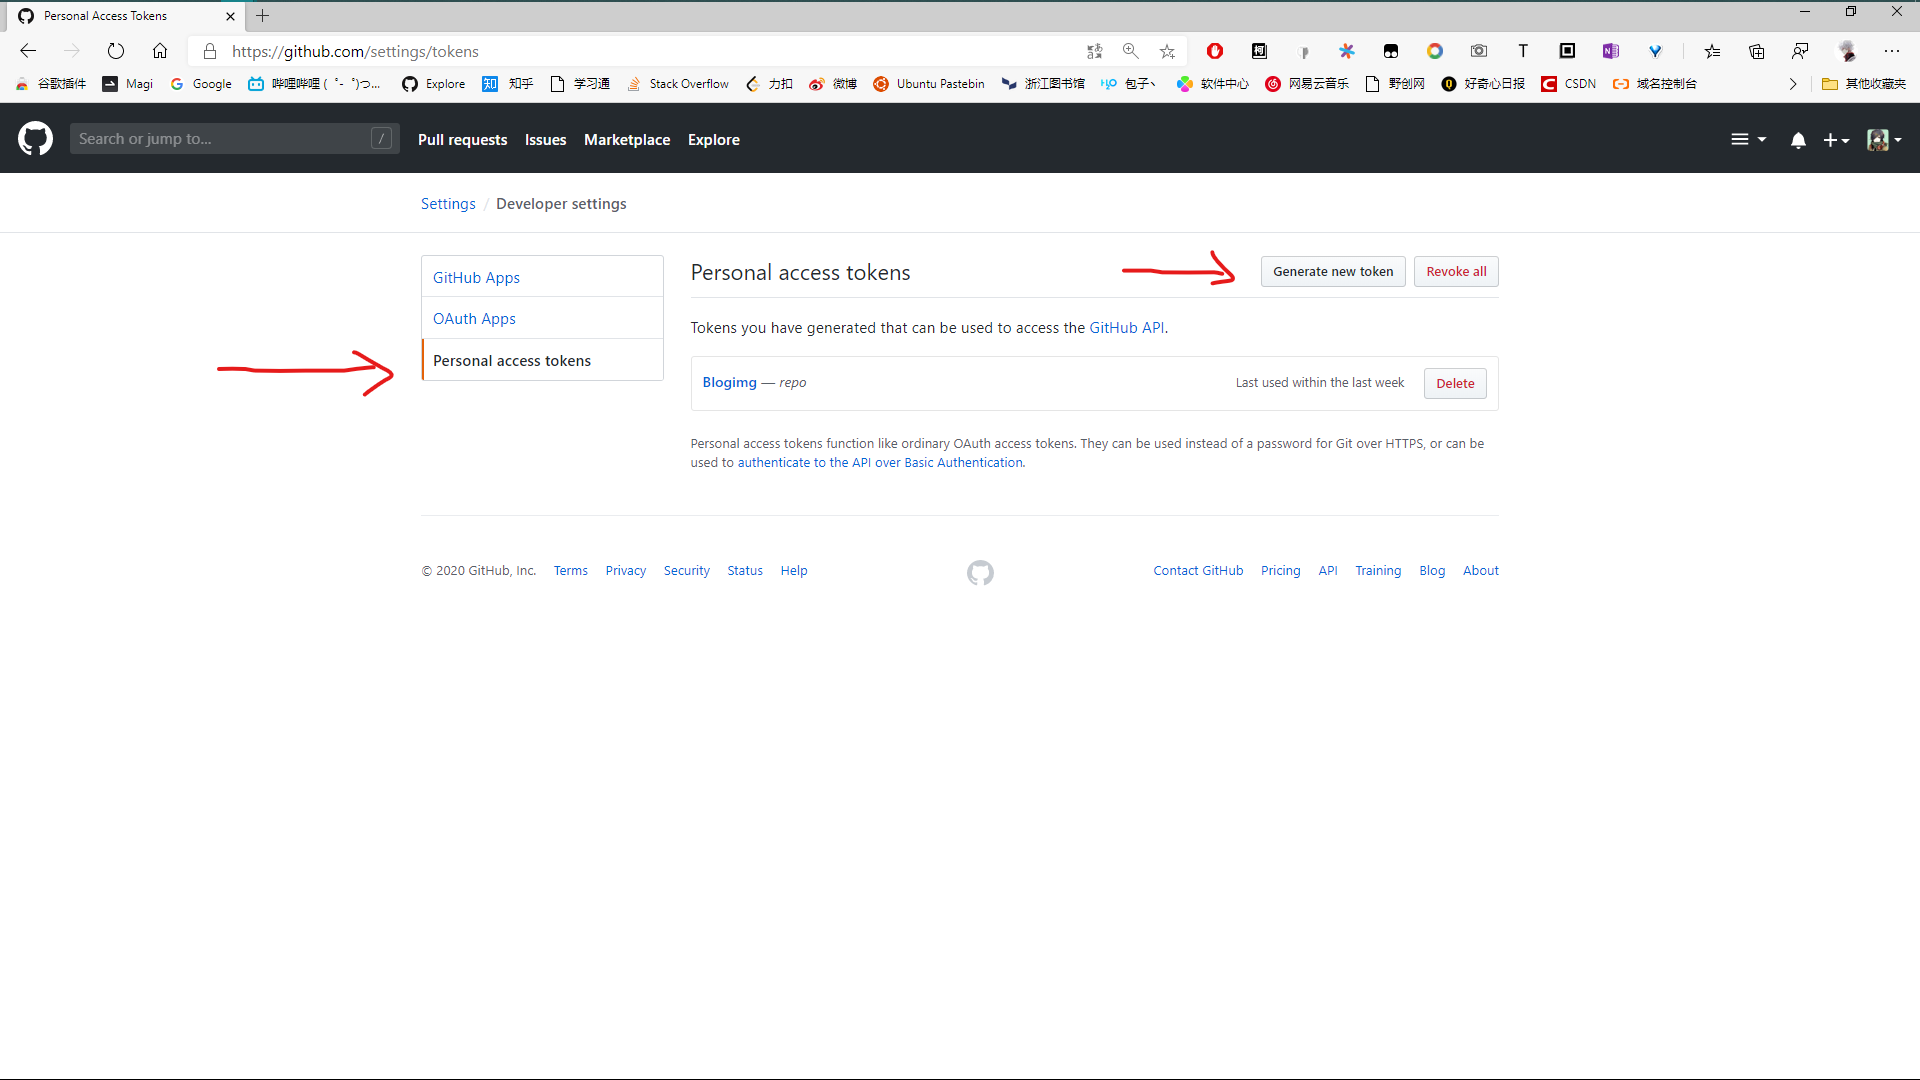The width and height of the screenshot is (1920, 1080).
Task: Delete the Blogimg token
Action: coord(1455,384)
